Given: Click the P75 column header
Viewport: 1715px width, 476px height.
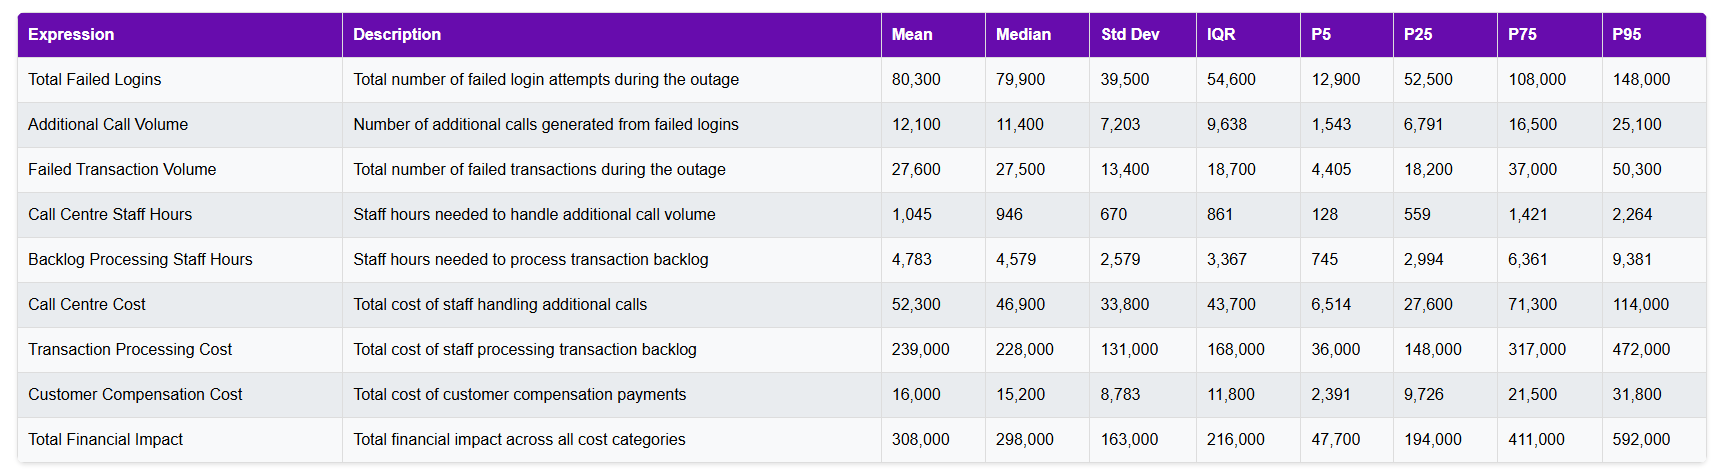Looking at the screenshot, I should tap(1522, 35).
